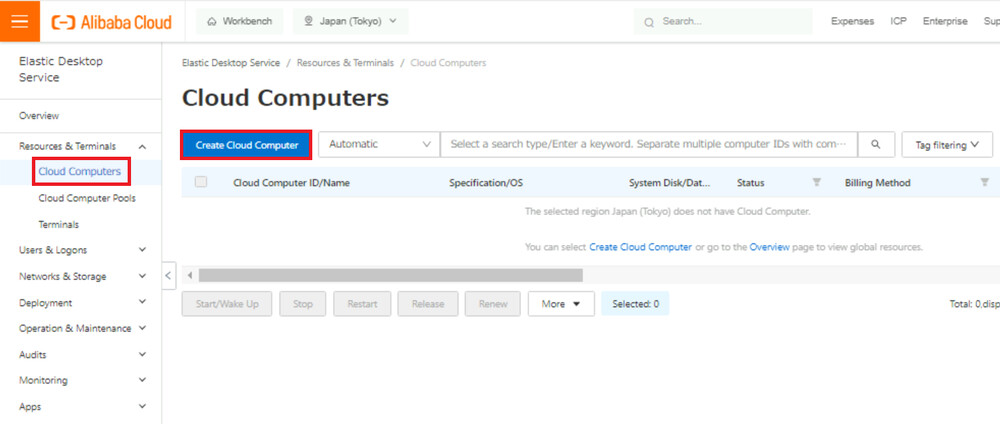
Task: Open the Japan (Tokyo) region dropdown
Action: point(350,21)
